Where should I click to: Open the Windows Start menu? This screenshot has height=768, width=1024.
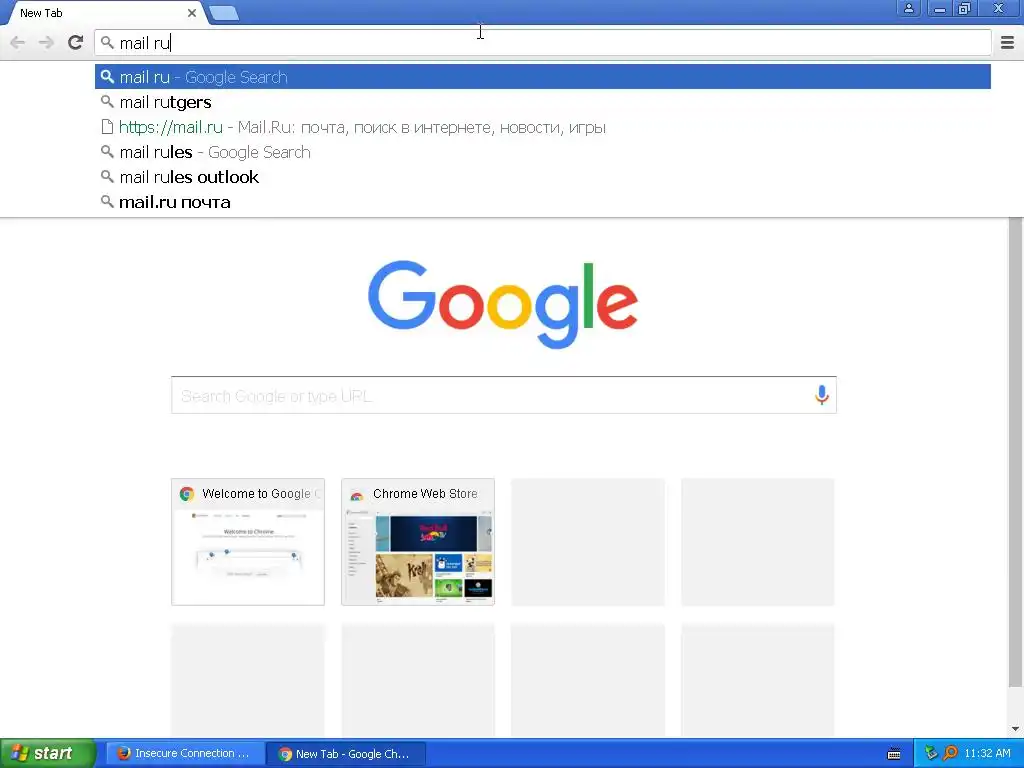47,753
